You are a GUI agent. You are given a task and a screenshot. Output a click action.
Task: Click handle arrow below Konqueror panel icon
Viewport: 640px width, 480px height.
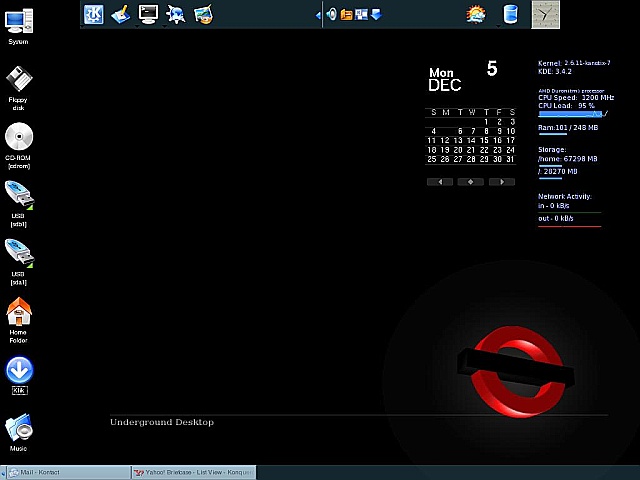tap(164, 27)
